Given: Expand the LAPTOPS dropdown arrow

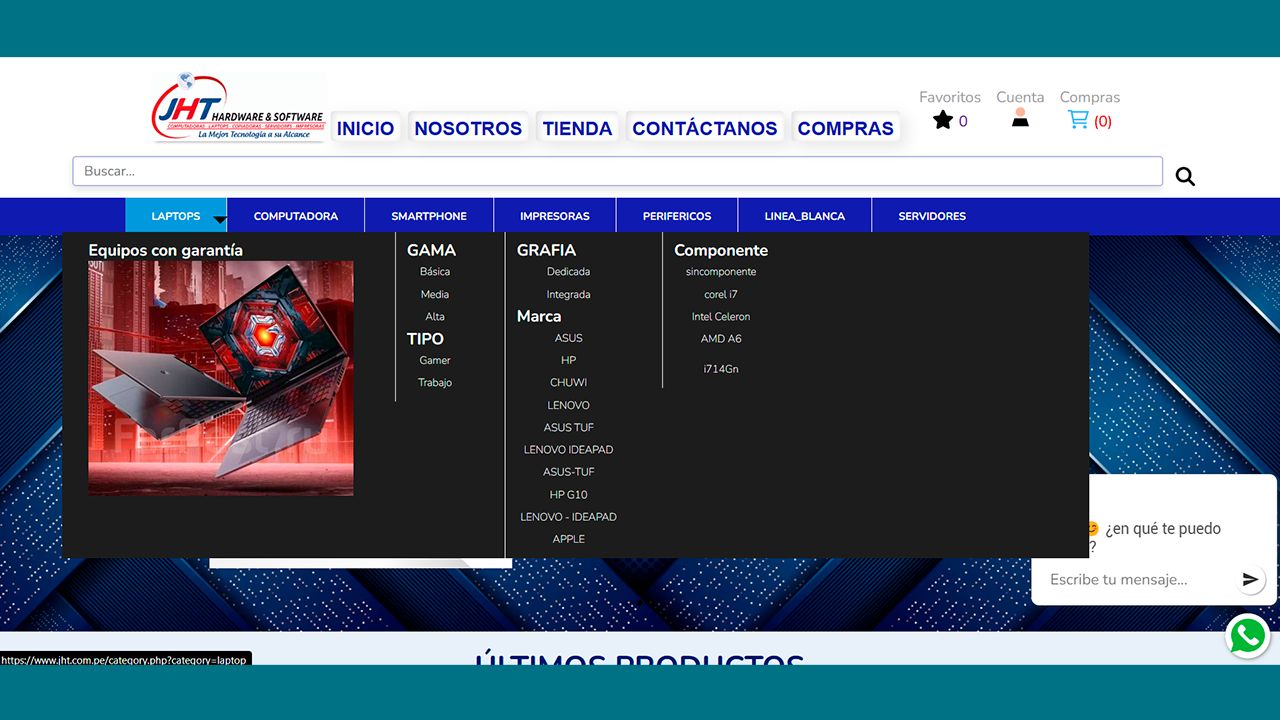Looking at the screenshot, I should 220,220.
